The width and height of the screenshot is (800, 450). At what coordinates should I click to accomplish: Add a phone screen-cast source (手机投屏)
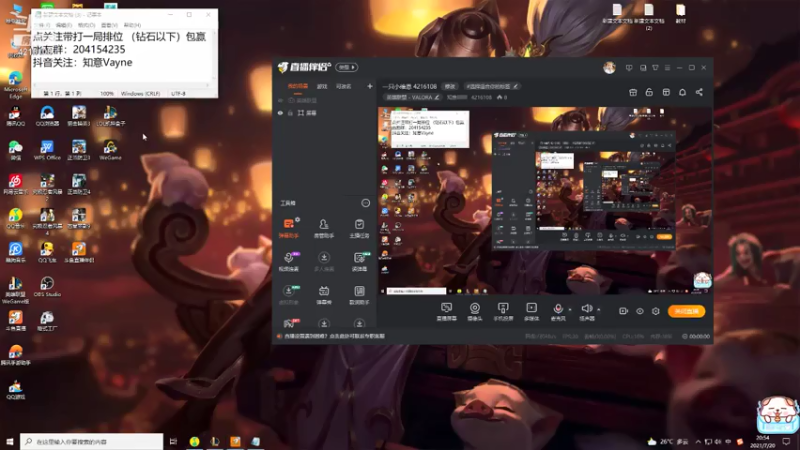(x=503, y=311)
